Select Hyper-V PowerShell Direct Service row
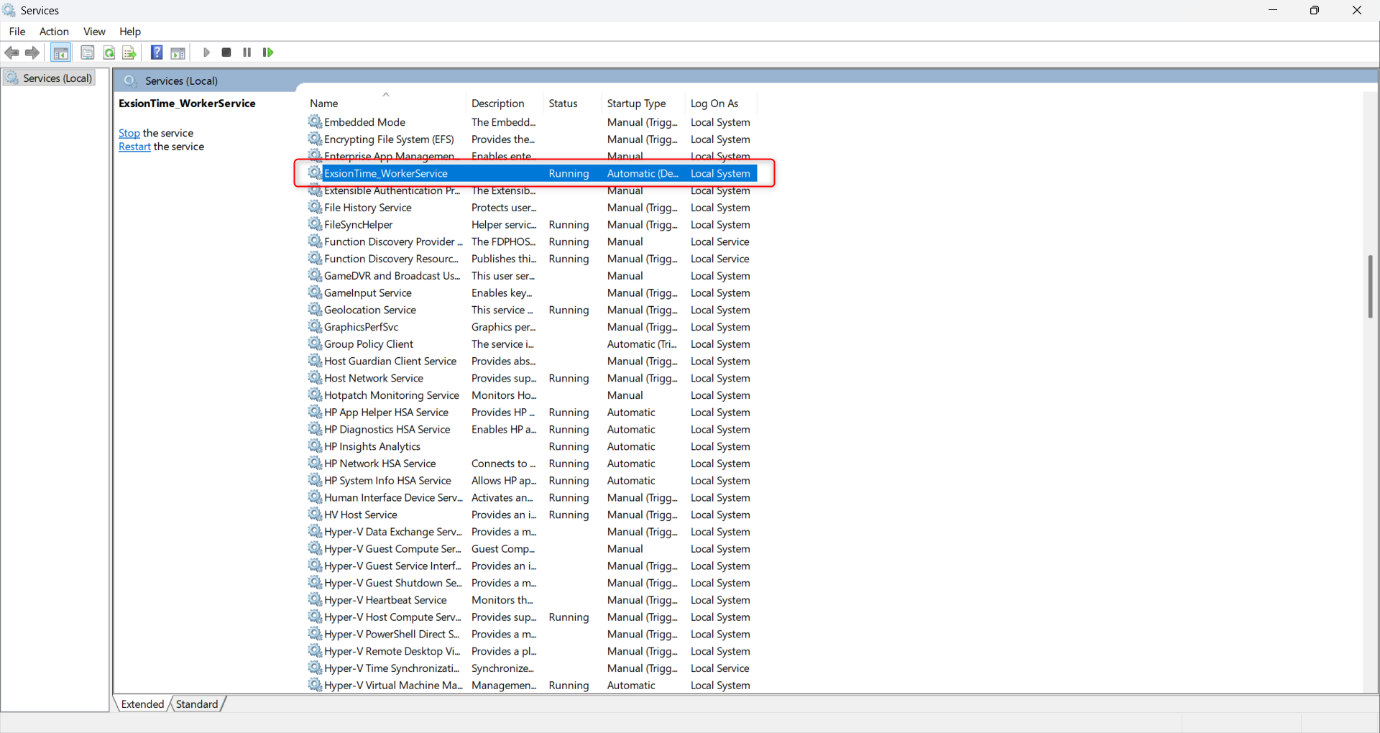The width and height of the screenshot is (1380, 733). [531, 634]
